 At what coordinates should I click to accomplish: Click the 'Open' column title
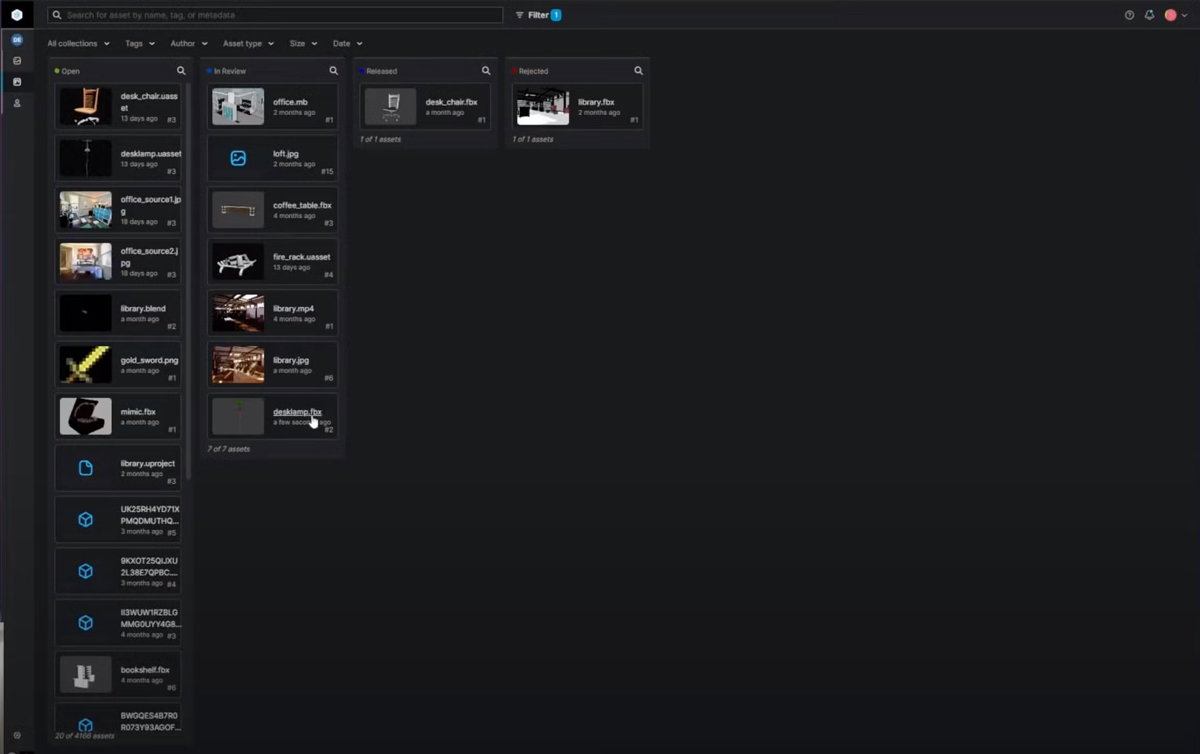[70, 71]
